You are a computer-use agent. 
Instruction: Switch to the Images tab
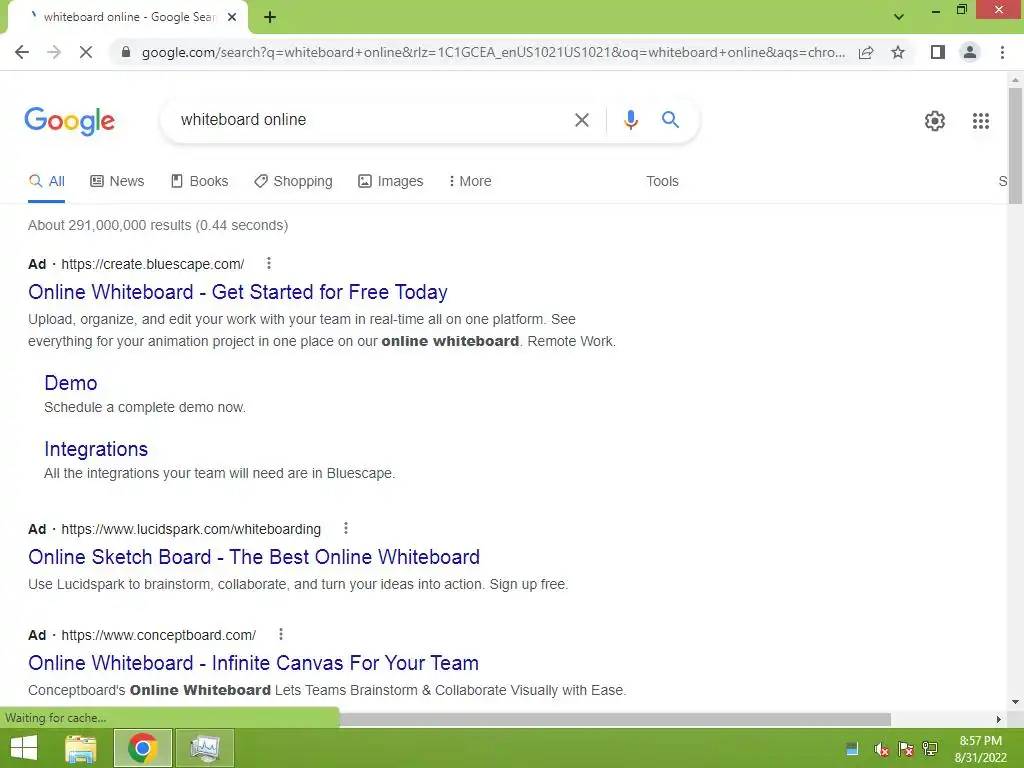391,182
